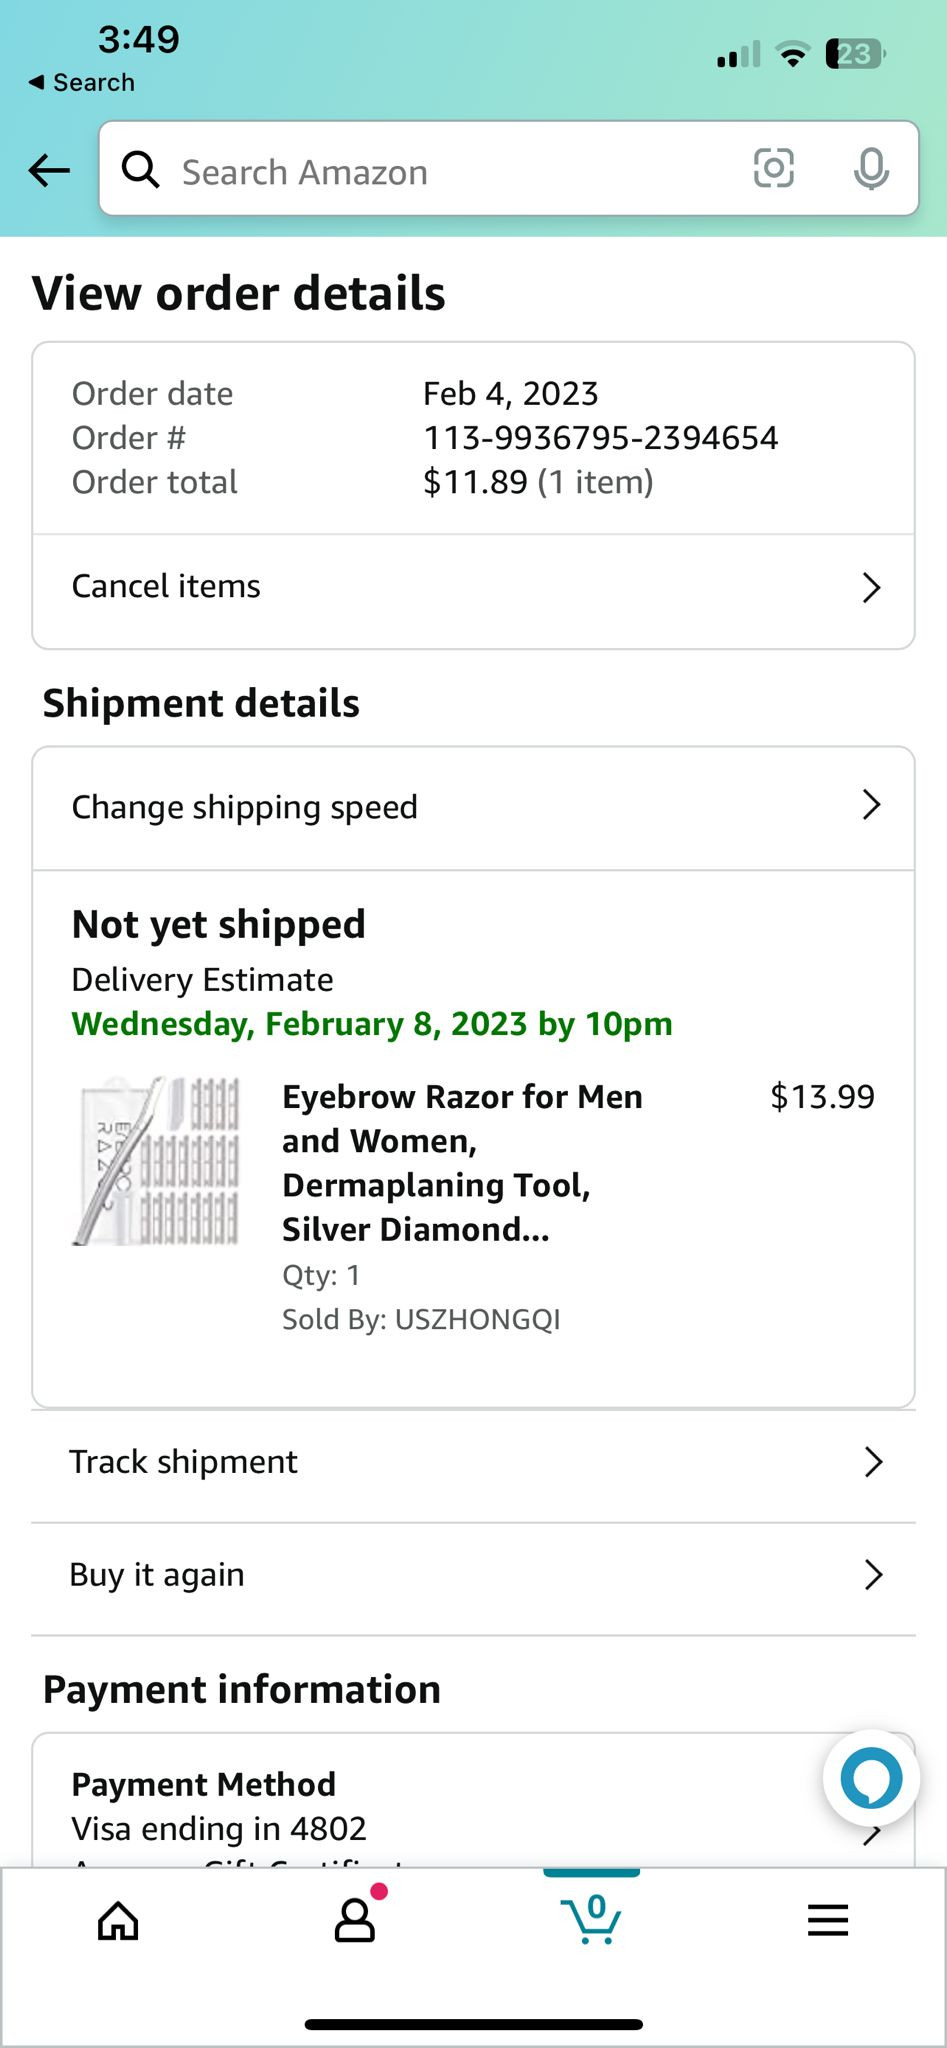The image size is (947, 2048).
Task: Open Buy it again option
Action: (x=157, y=1575)
